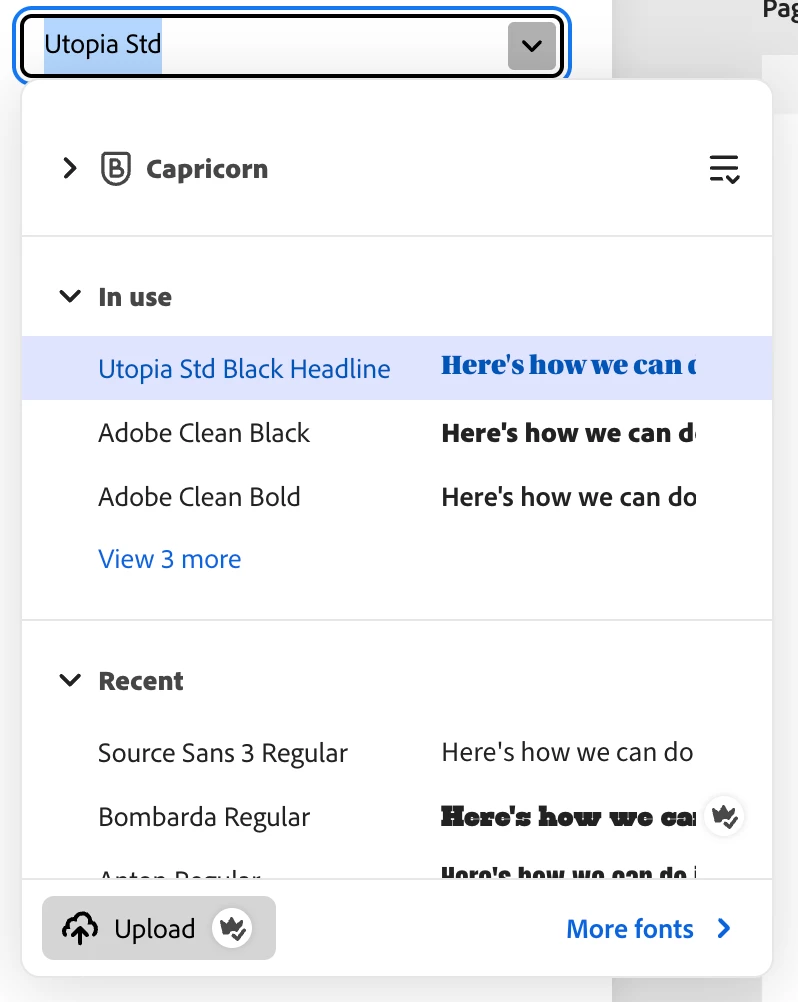Collapse the In use section
798x1002 pixels.
(x=70, y=297)
